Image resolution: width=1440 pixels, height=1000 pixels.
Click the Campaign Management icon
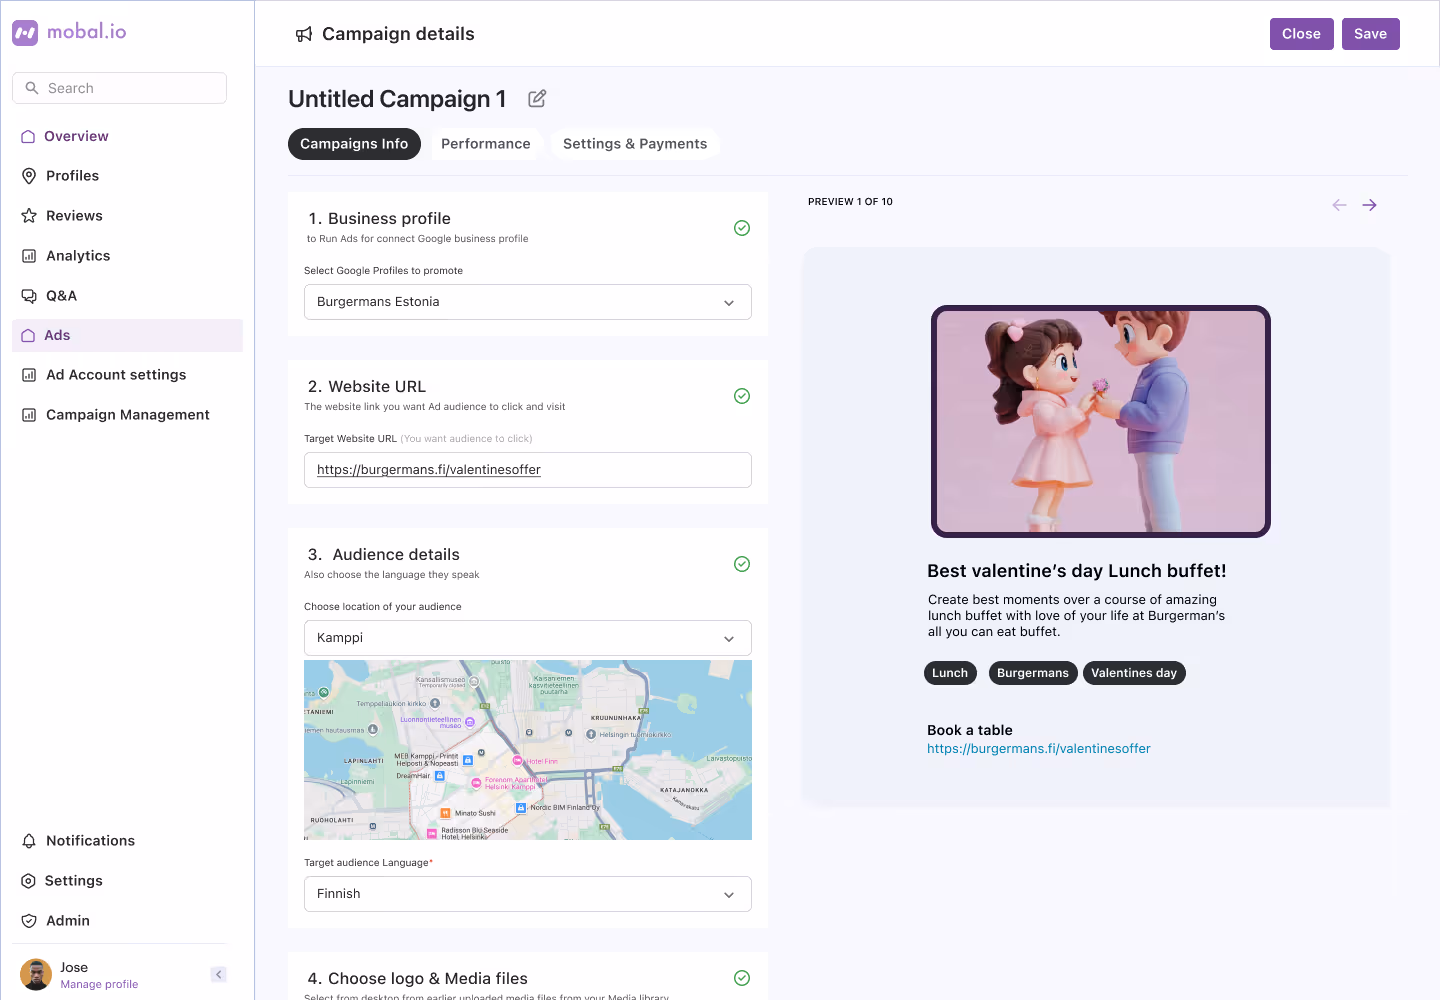click(29, 415)
